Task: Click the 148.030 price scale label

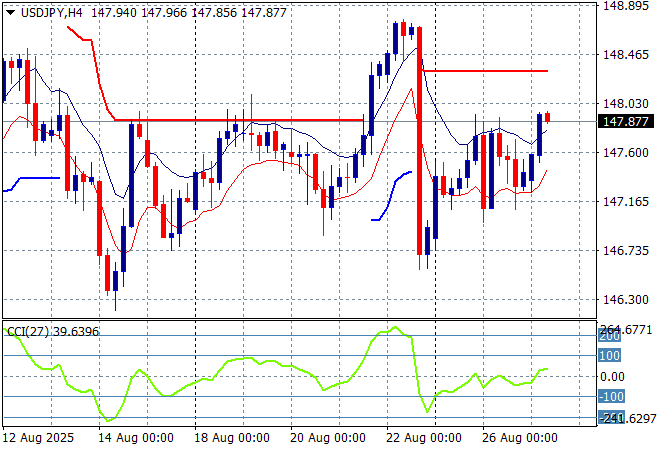Action: click(625, 104)
